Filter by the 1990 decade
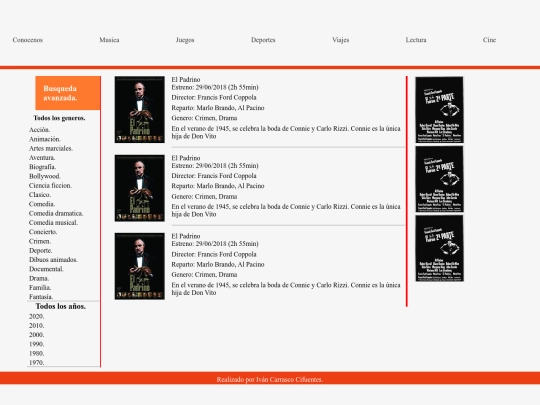This screenshot has width=540, height=405. pyautogui.click(x=37, y=344)
